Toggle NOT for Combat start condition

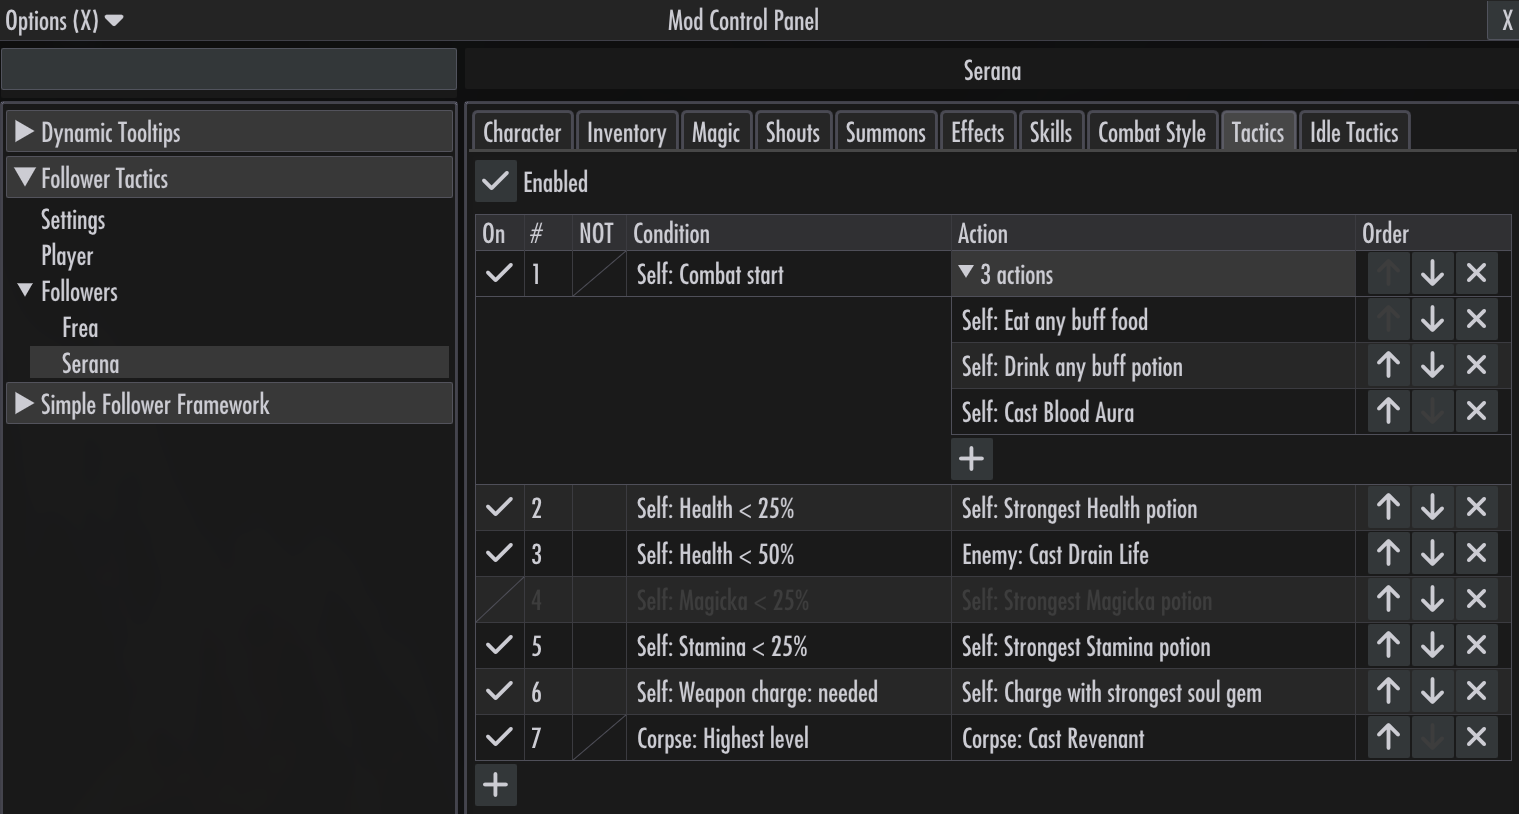599,273
